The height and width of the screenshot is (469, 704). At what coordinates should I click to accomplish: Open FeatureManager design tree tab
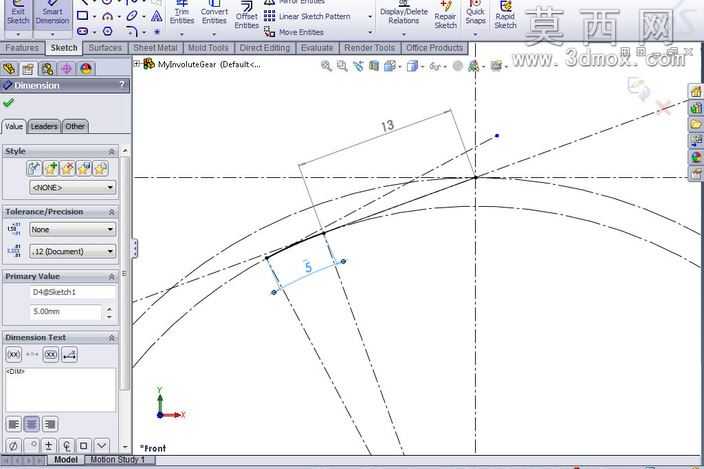coord(9,69)
